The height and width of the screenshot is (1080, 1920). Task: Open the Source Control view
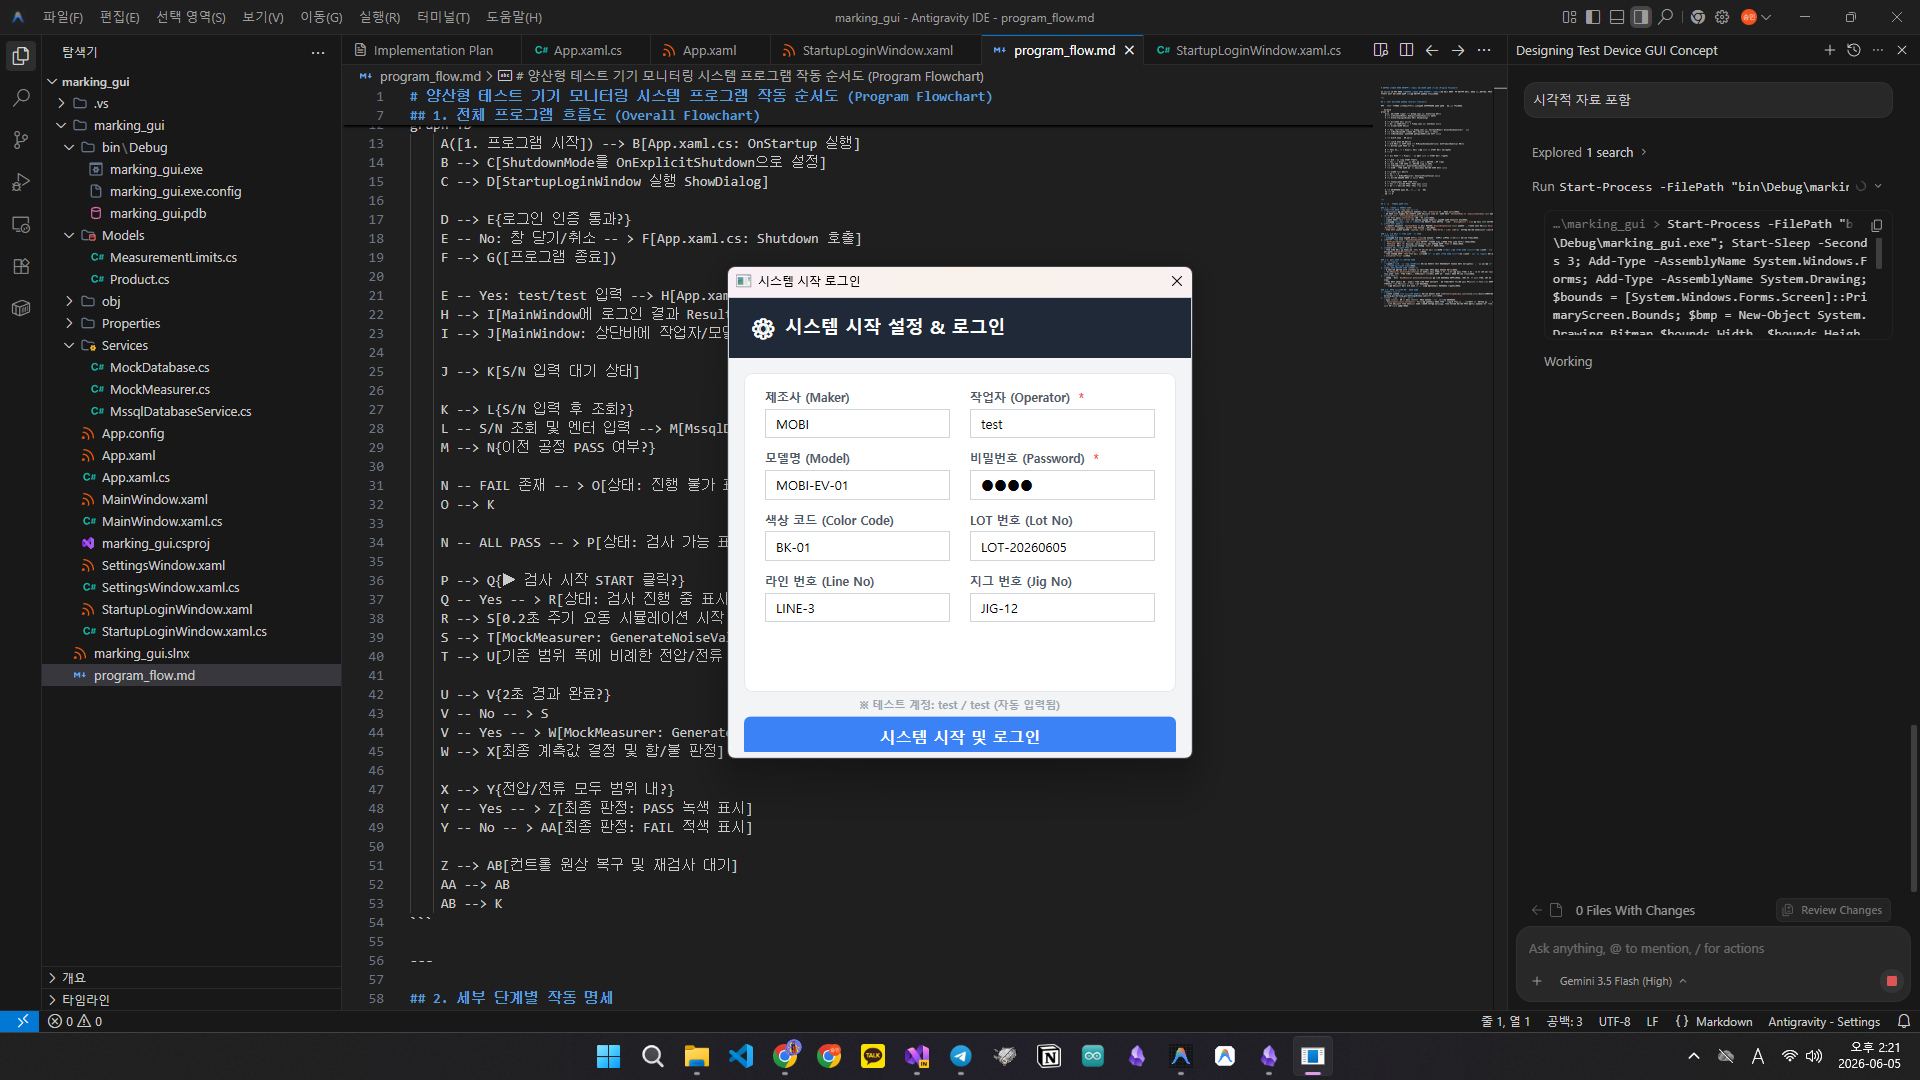coord(21,140)
